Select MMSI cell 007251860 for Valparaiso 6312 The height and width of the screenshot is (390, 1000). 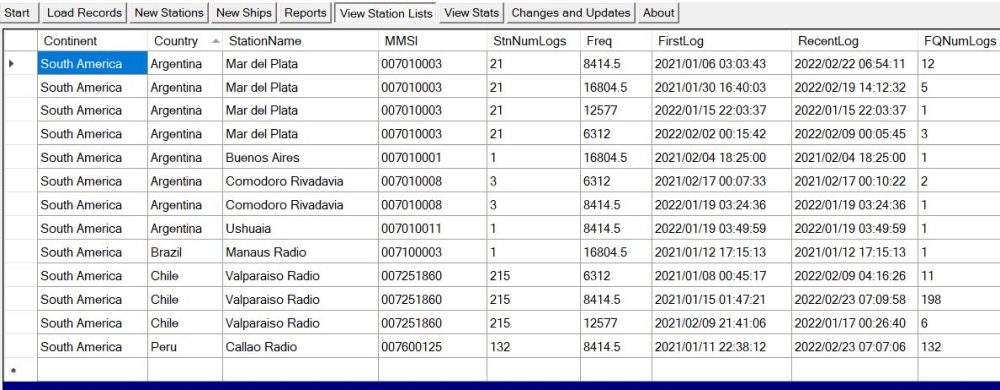click(x=432, y=276)
